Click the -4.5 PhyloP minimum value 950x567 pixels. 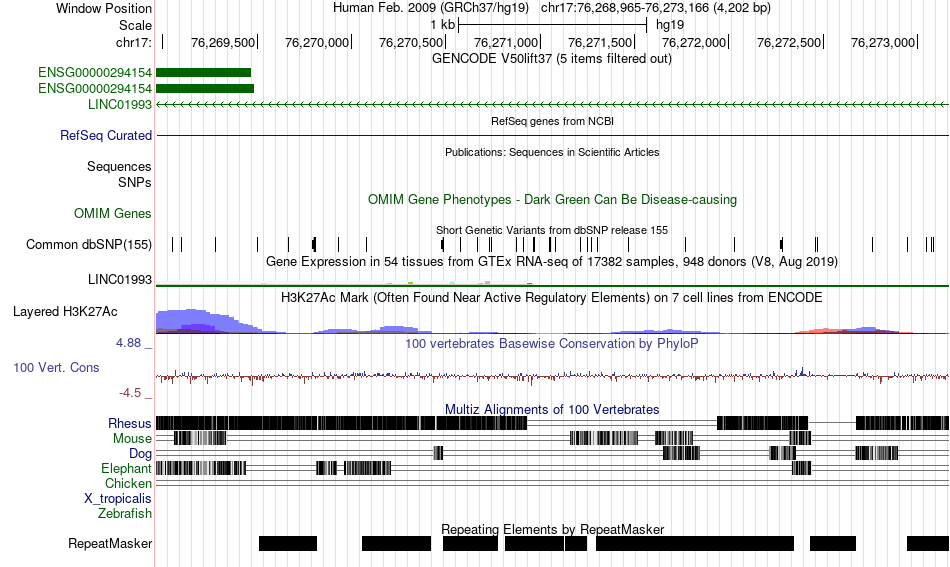point(130,393)
